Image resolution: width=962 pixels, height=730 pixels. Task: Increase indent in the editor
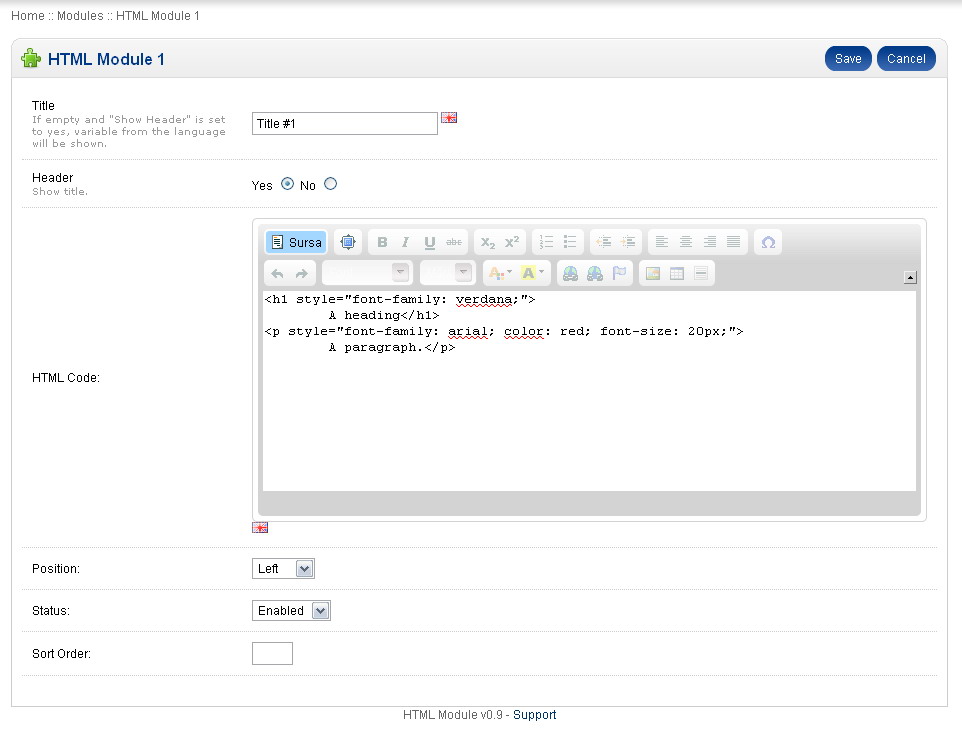[628, 242]
